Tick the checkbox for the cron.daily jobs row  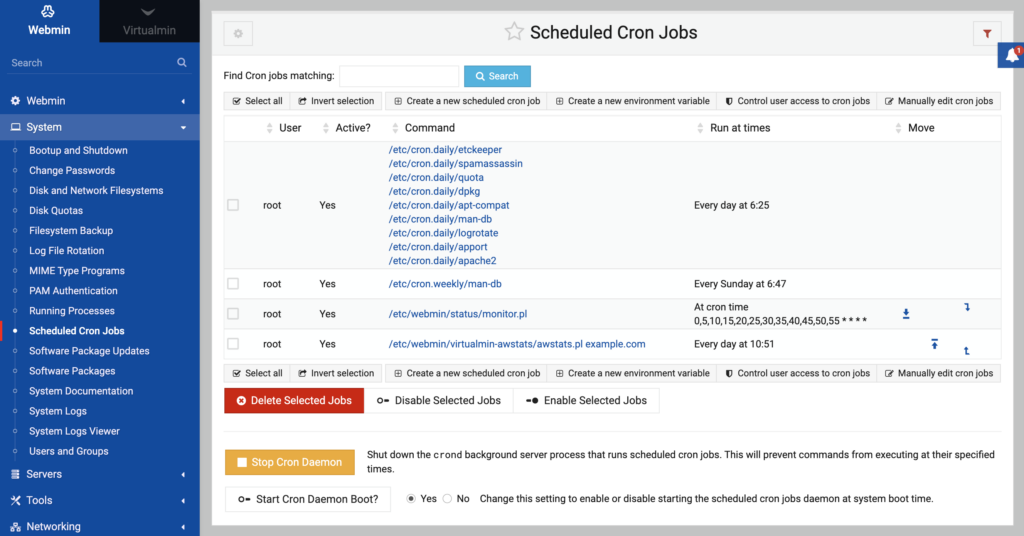pyautogui.click(x=233, y=205)
